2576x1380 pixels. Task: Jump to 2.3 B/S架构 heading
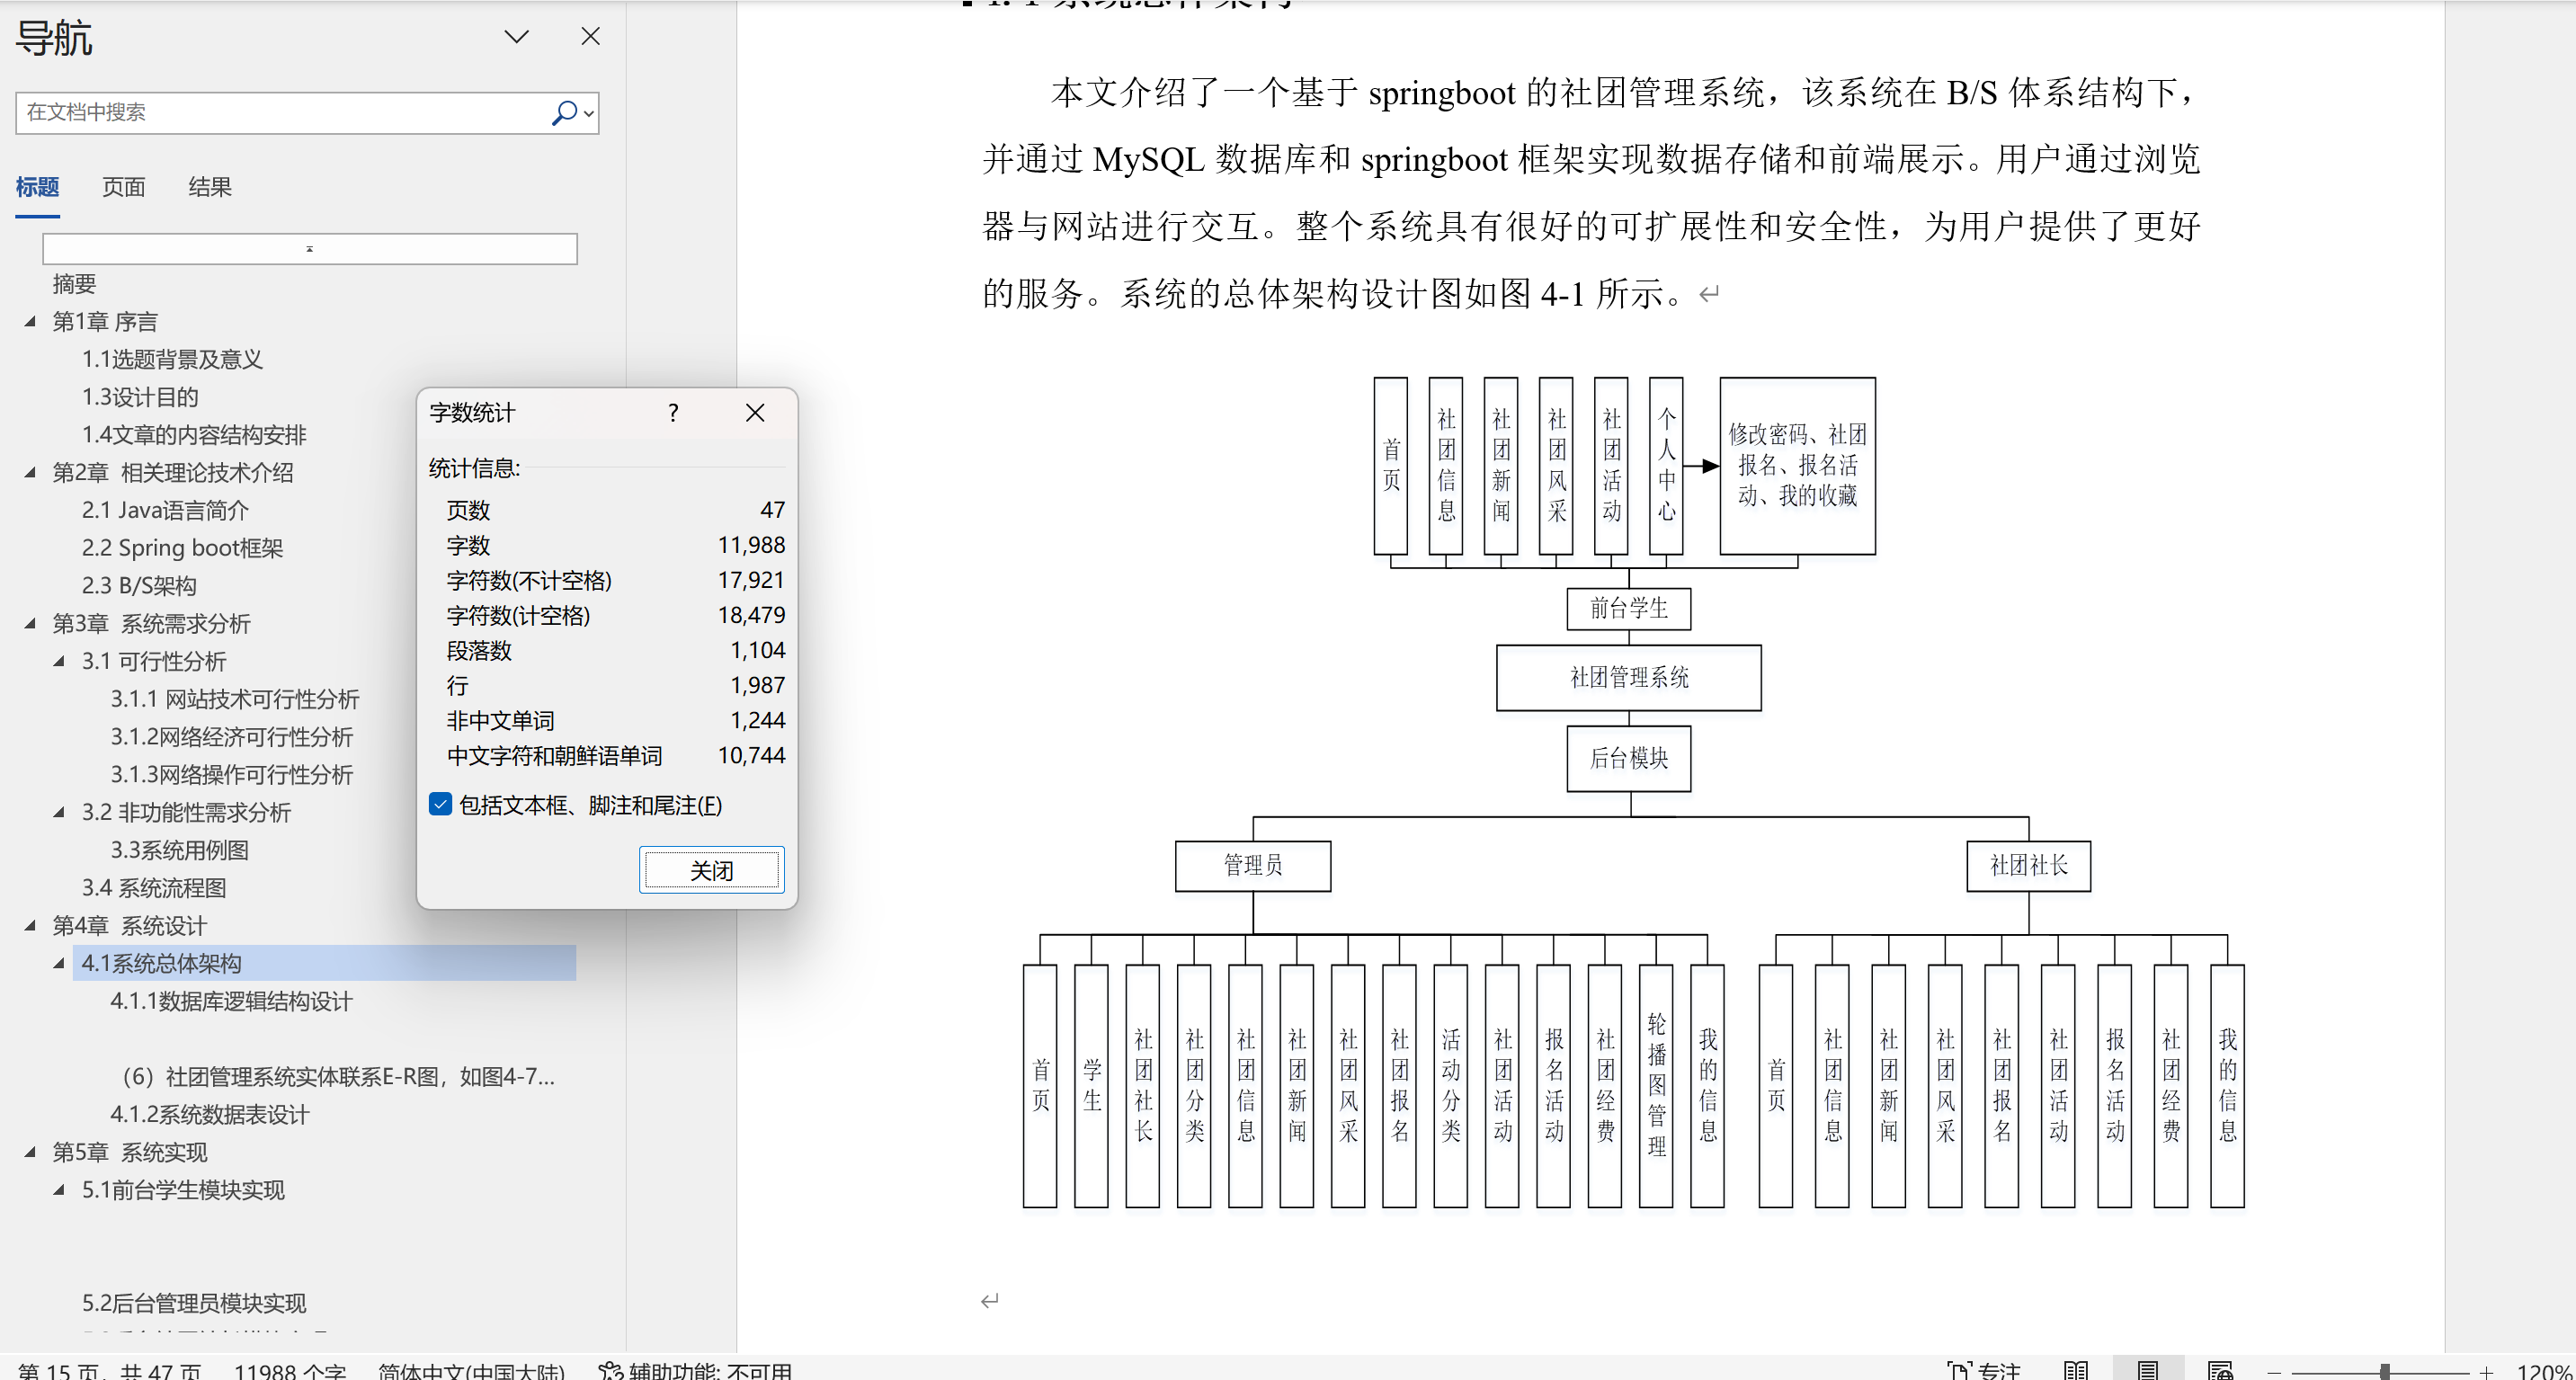click(x=139, y=586)
